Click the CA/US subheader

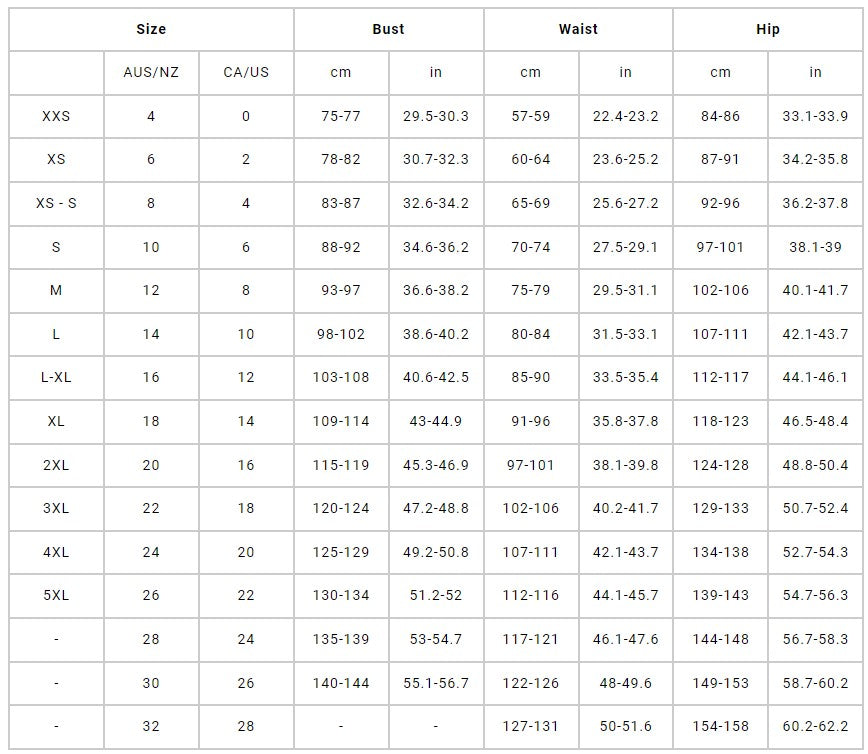[x=246, y=72]
